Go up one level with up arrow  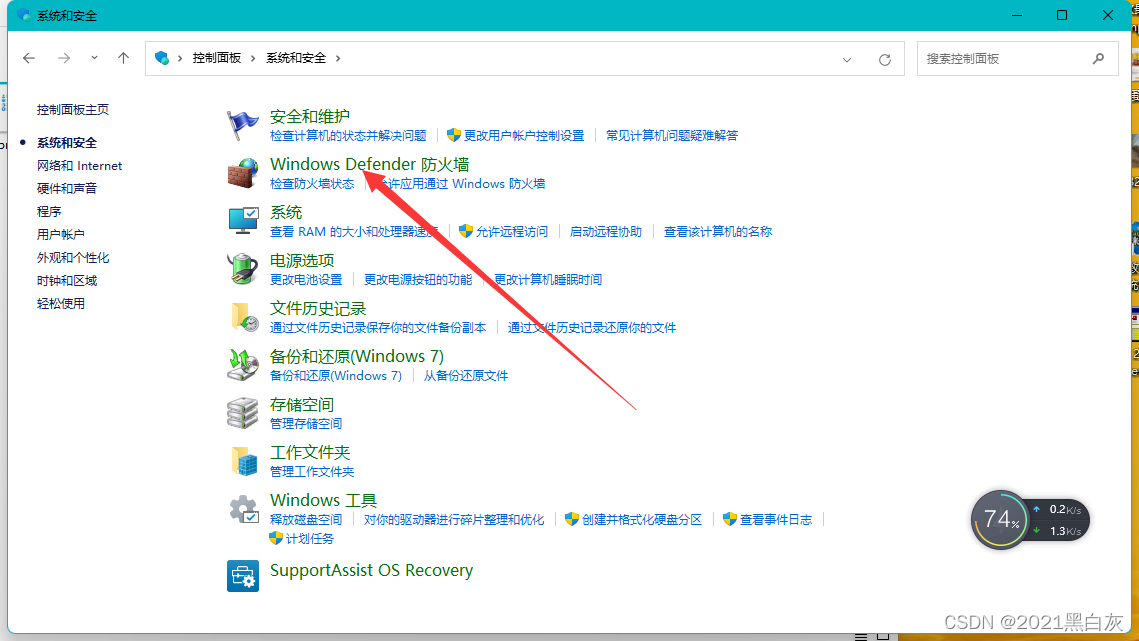pos(123,58)
